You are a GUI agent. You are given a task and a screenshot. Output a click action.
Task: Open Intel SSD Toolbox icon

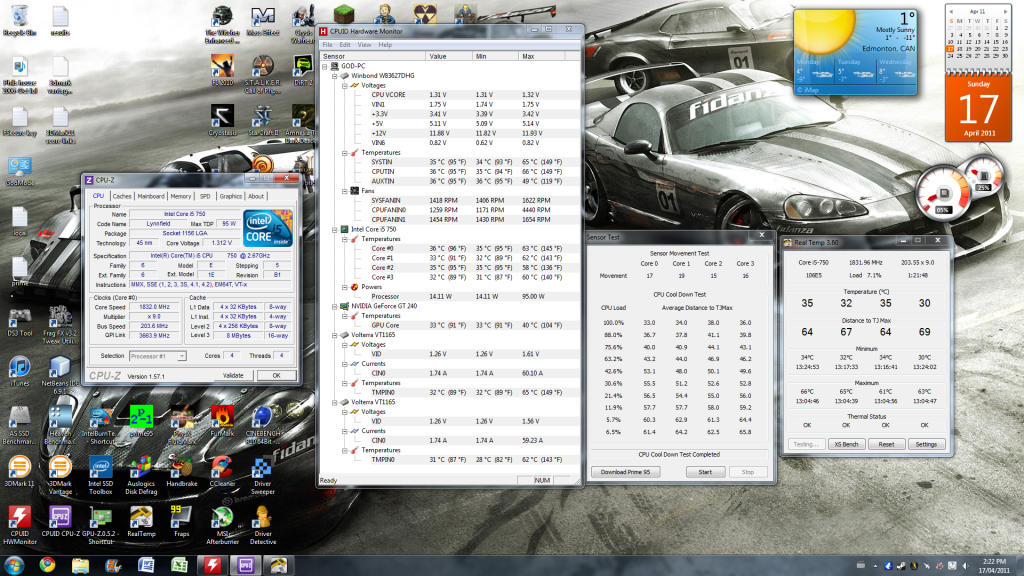[101, 475]
